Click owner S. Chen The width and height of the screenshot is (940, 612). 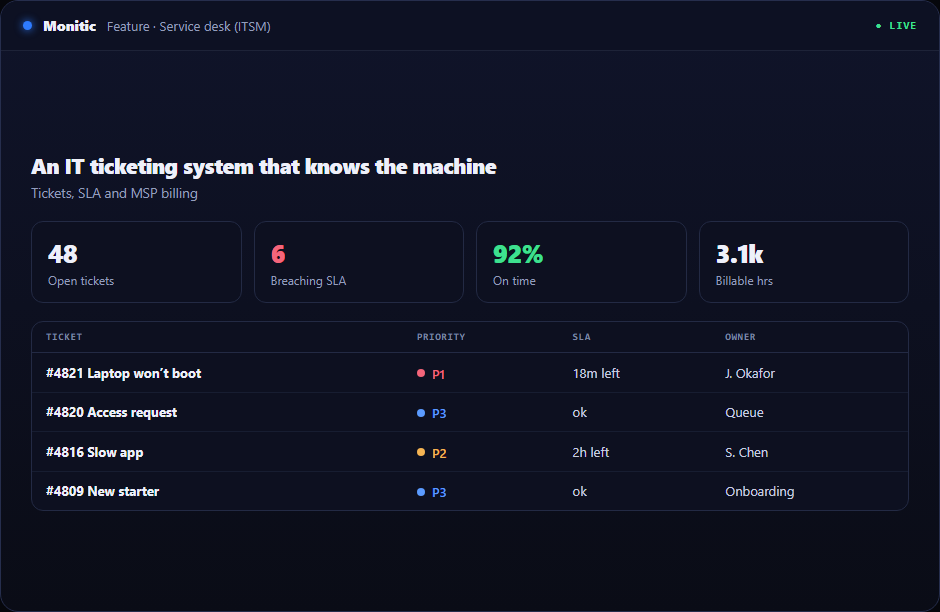[x=746, y=453]
